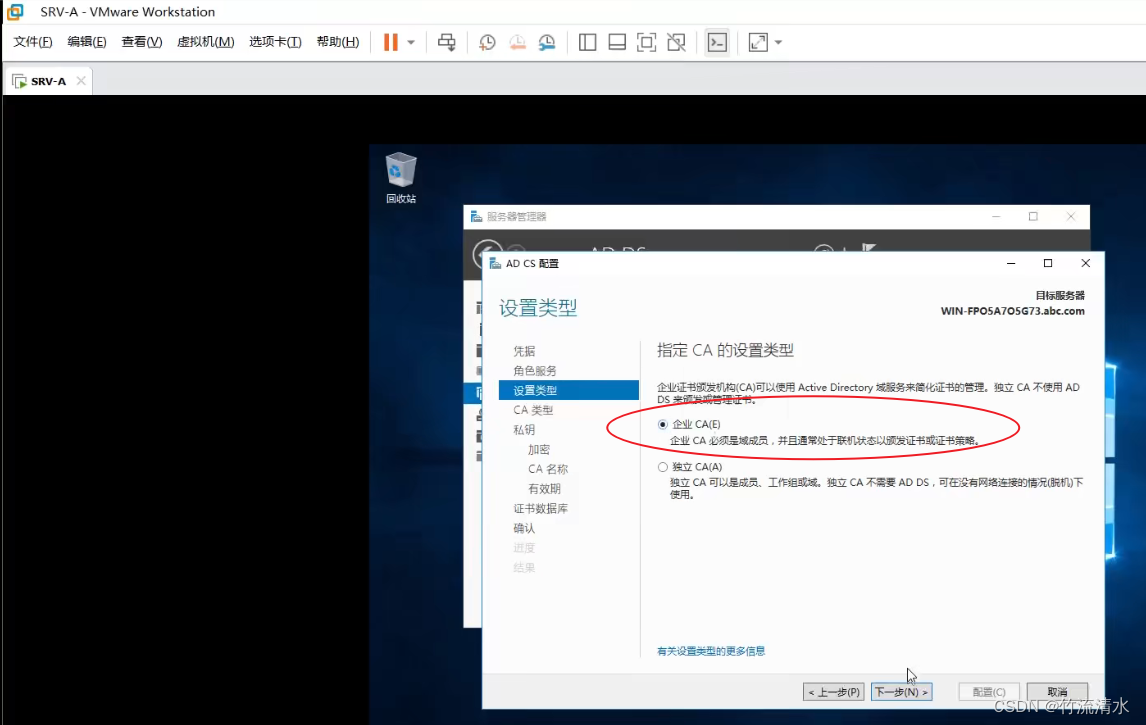
Task: Open the 虚拟机(M) menu
Action: pos(205,42)
